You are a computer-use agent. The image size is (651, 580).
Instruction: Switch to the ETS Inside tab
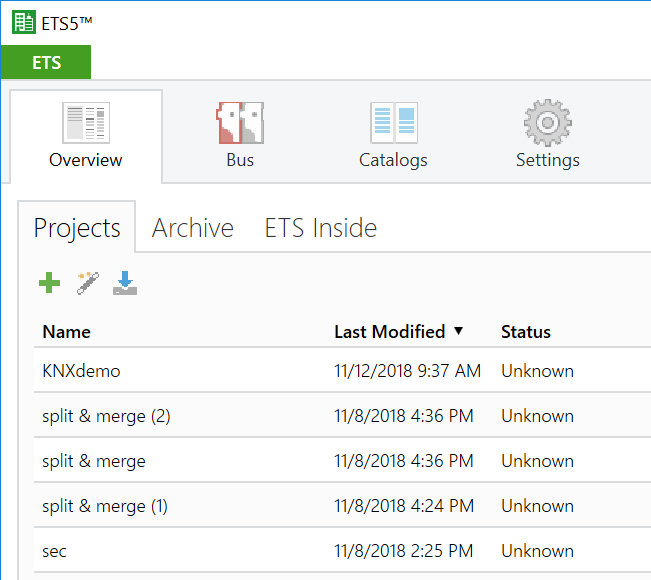coord(321,228)
